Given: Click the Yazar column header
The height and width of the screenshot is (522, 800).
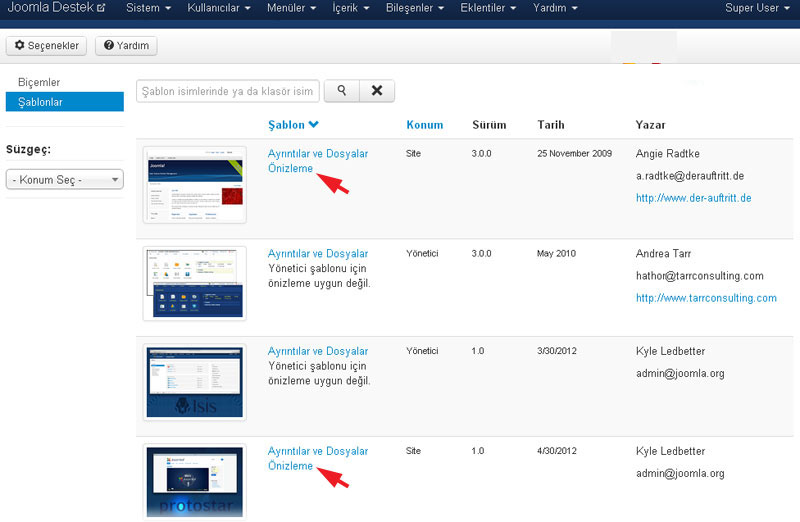Looking at the screenshot, I should [x=651, y=125].
